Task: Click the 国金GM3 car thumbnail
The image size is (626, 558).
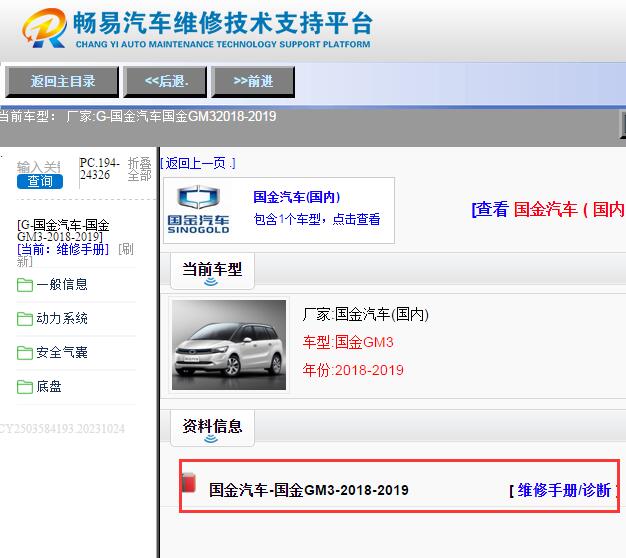Action: click(229, 345)
